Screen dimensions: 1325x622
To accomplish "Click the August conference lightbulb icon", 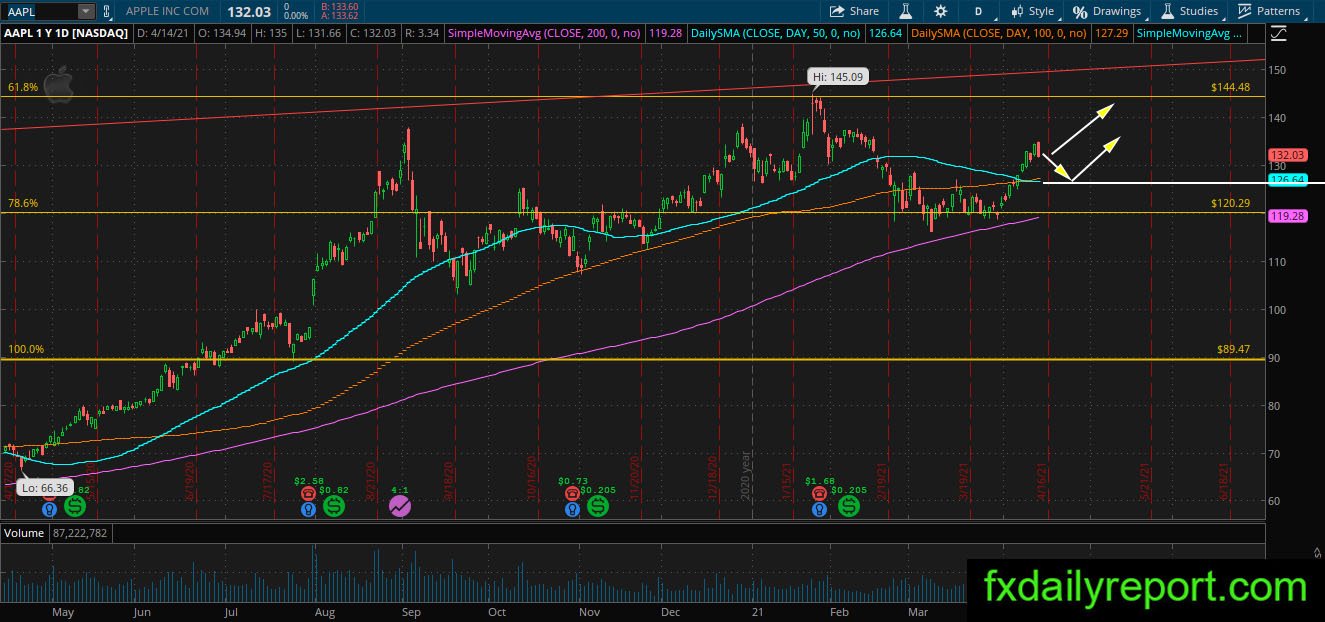I will tap(309, 508).
